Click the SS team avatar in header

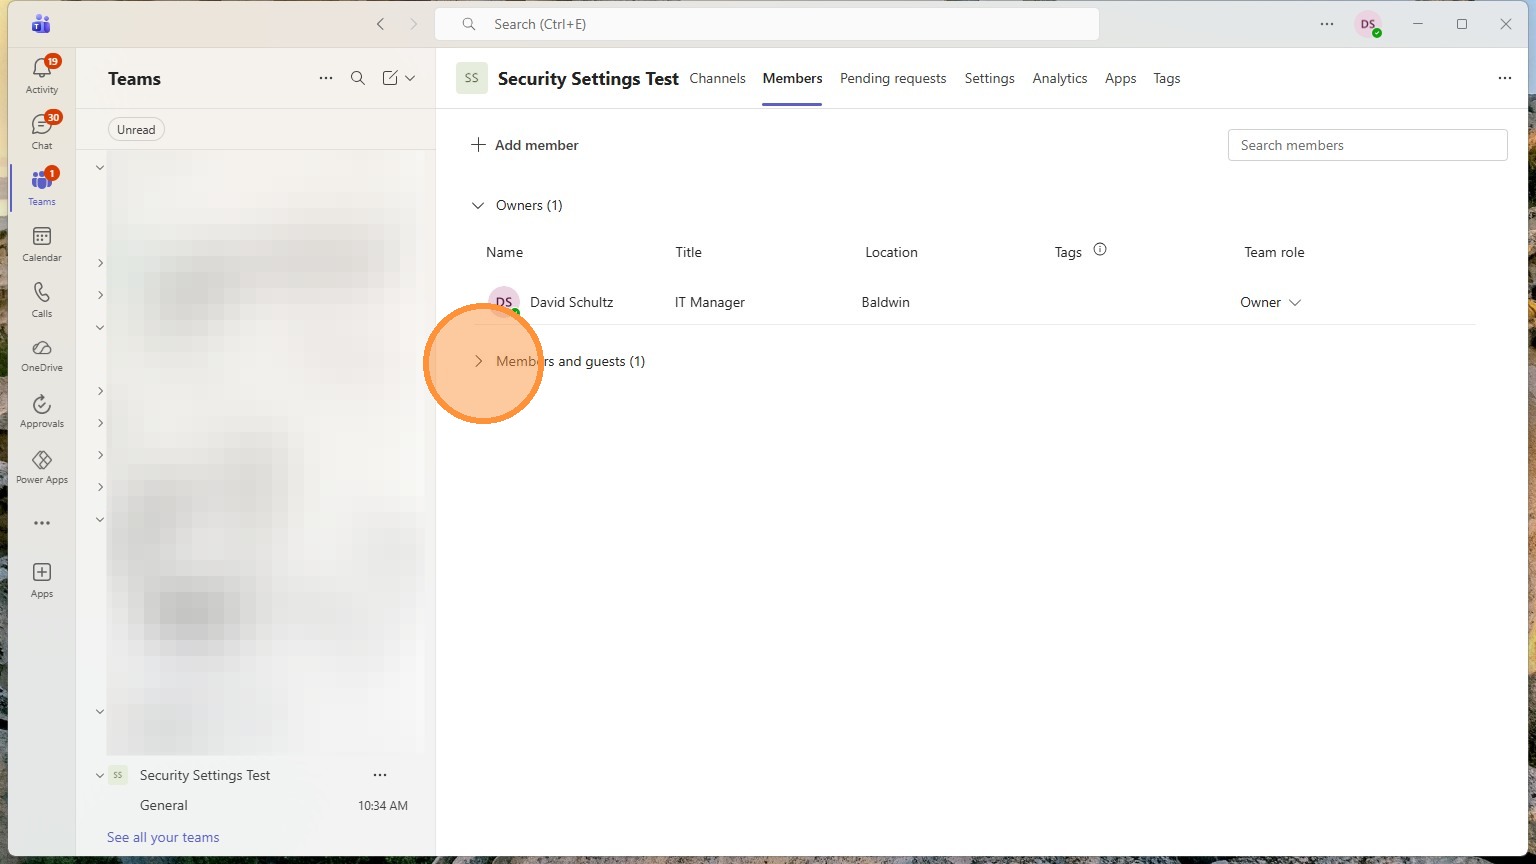(x=472, y=78)
